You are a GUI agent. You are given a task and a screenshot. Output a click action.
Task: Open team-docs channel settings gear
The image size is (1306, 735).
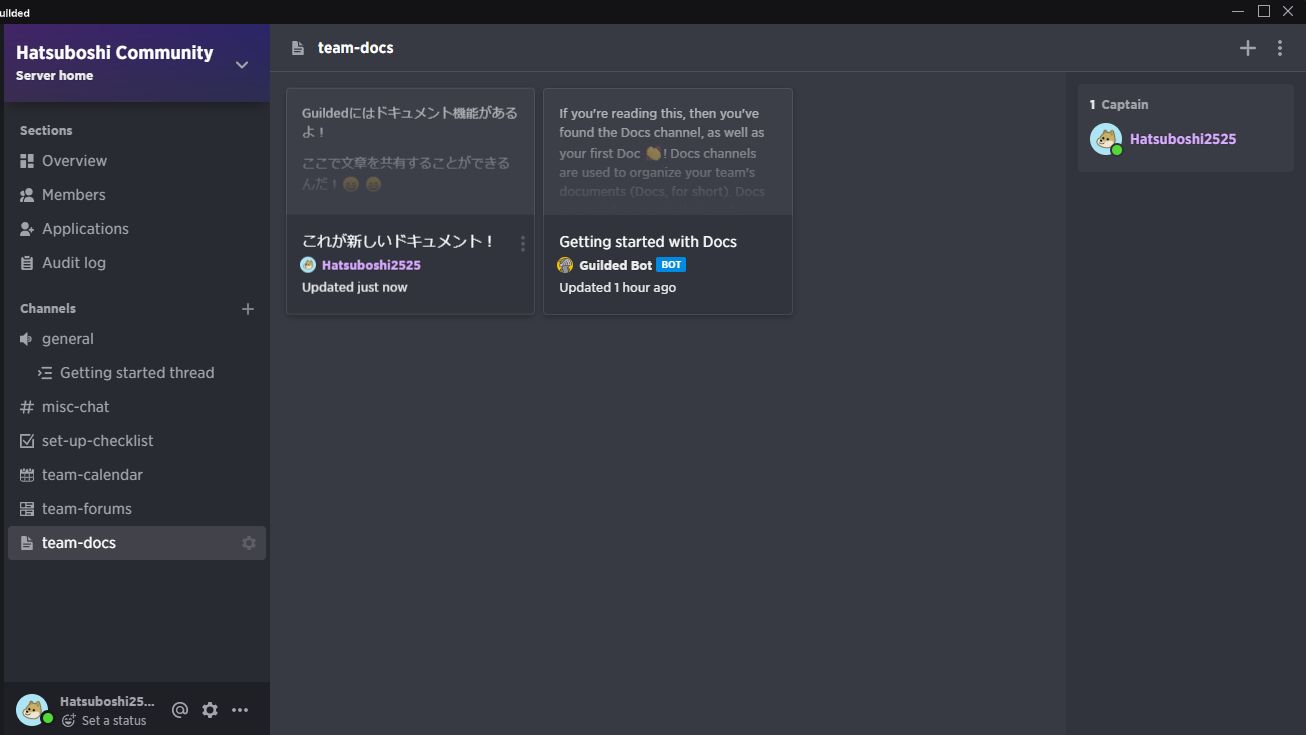(249, 543)
